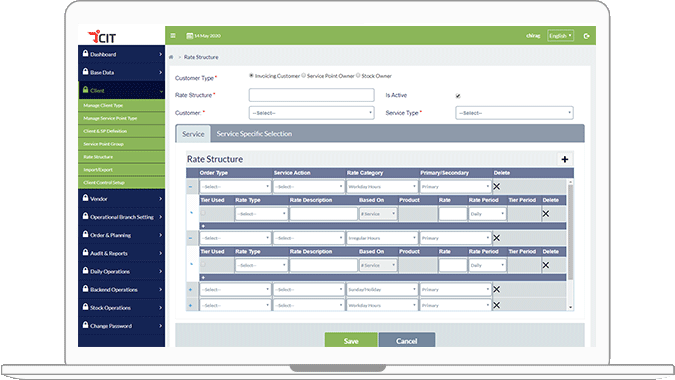The width and height of the screenshot is (675, 380).
Task: Open Client & SP Definition menu item
Action: (x=121, y=131)
